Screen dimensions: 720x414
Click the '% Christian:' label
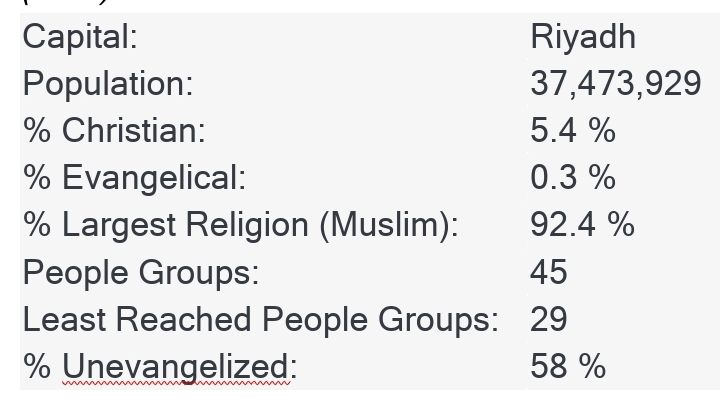tap(113, 131)
